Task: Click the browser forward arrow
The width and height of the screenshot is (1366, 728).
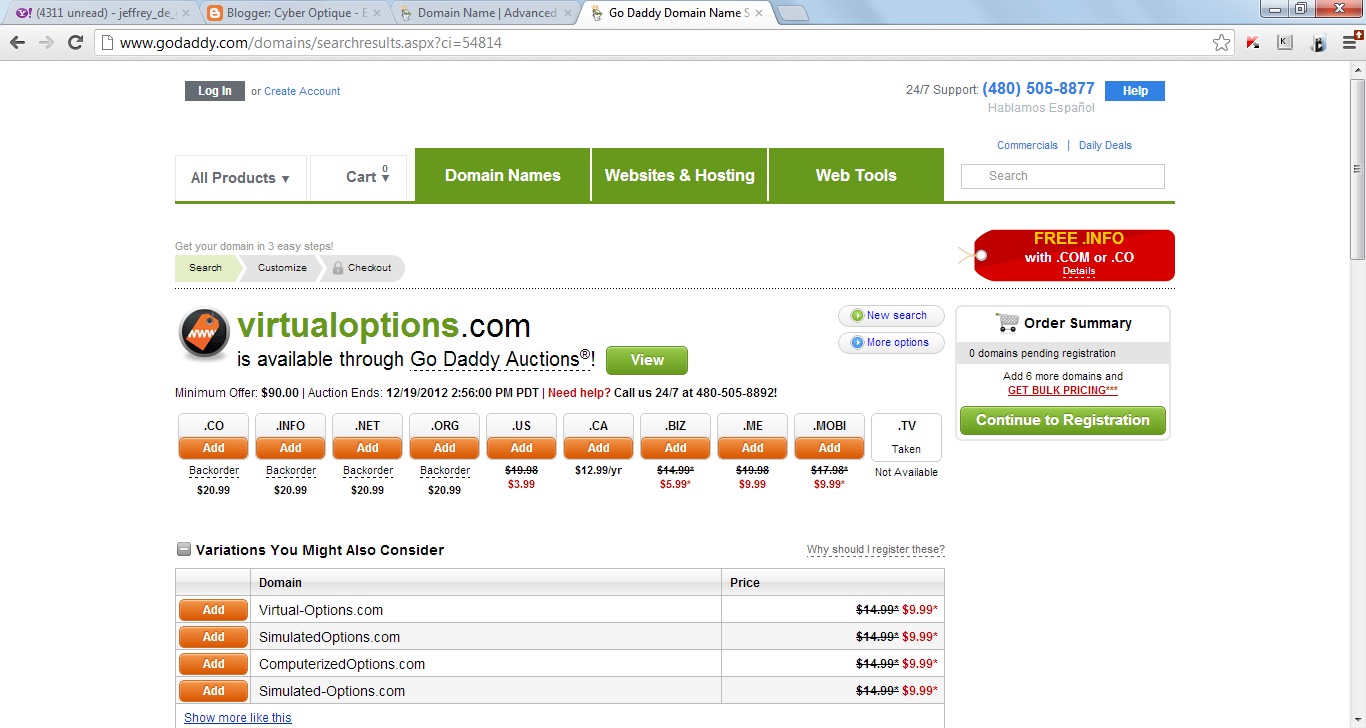Action: coord(45,42)
